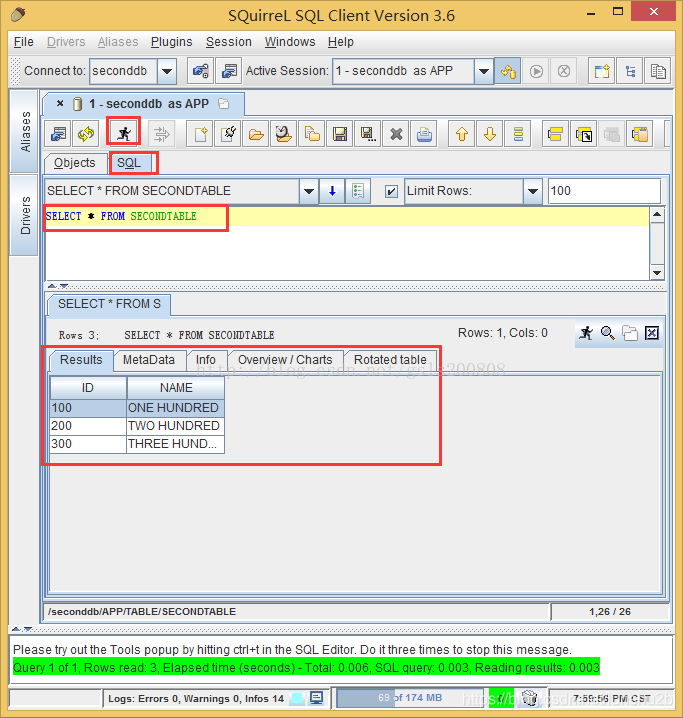Create a new SQL file with blank page icon
683x718 pixels.
[x=200, y=134]
